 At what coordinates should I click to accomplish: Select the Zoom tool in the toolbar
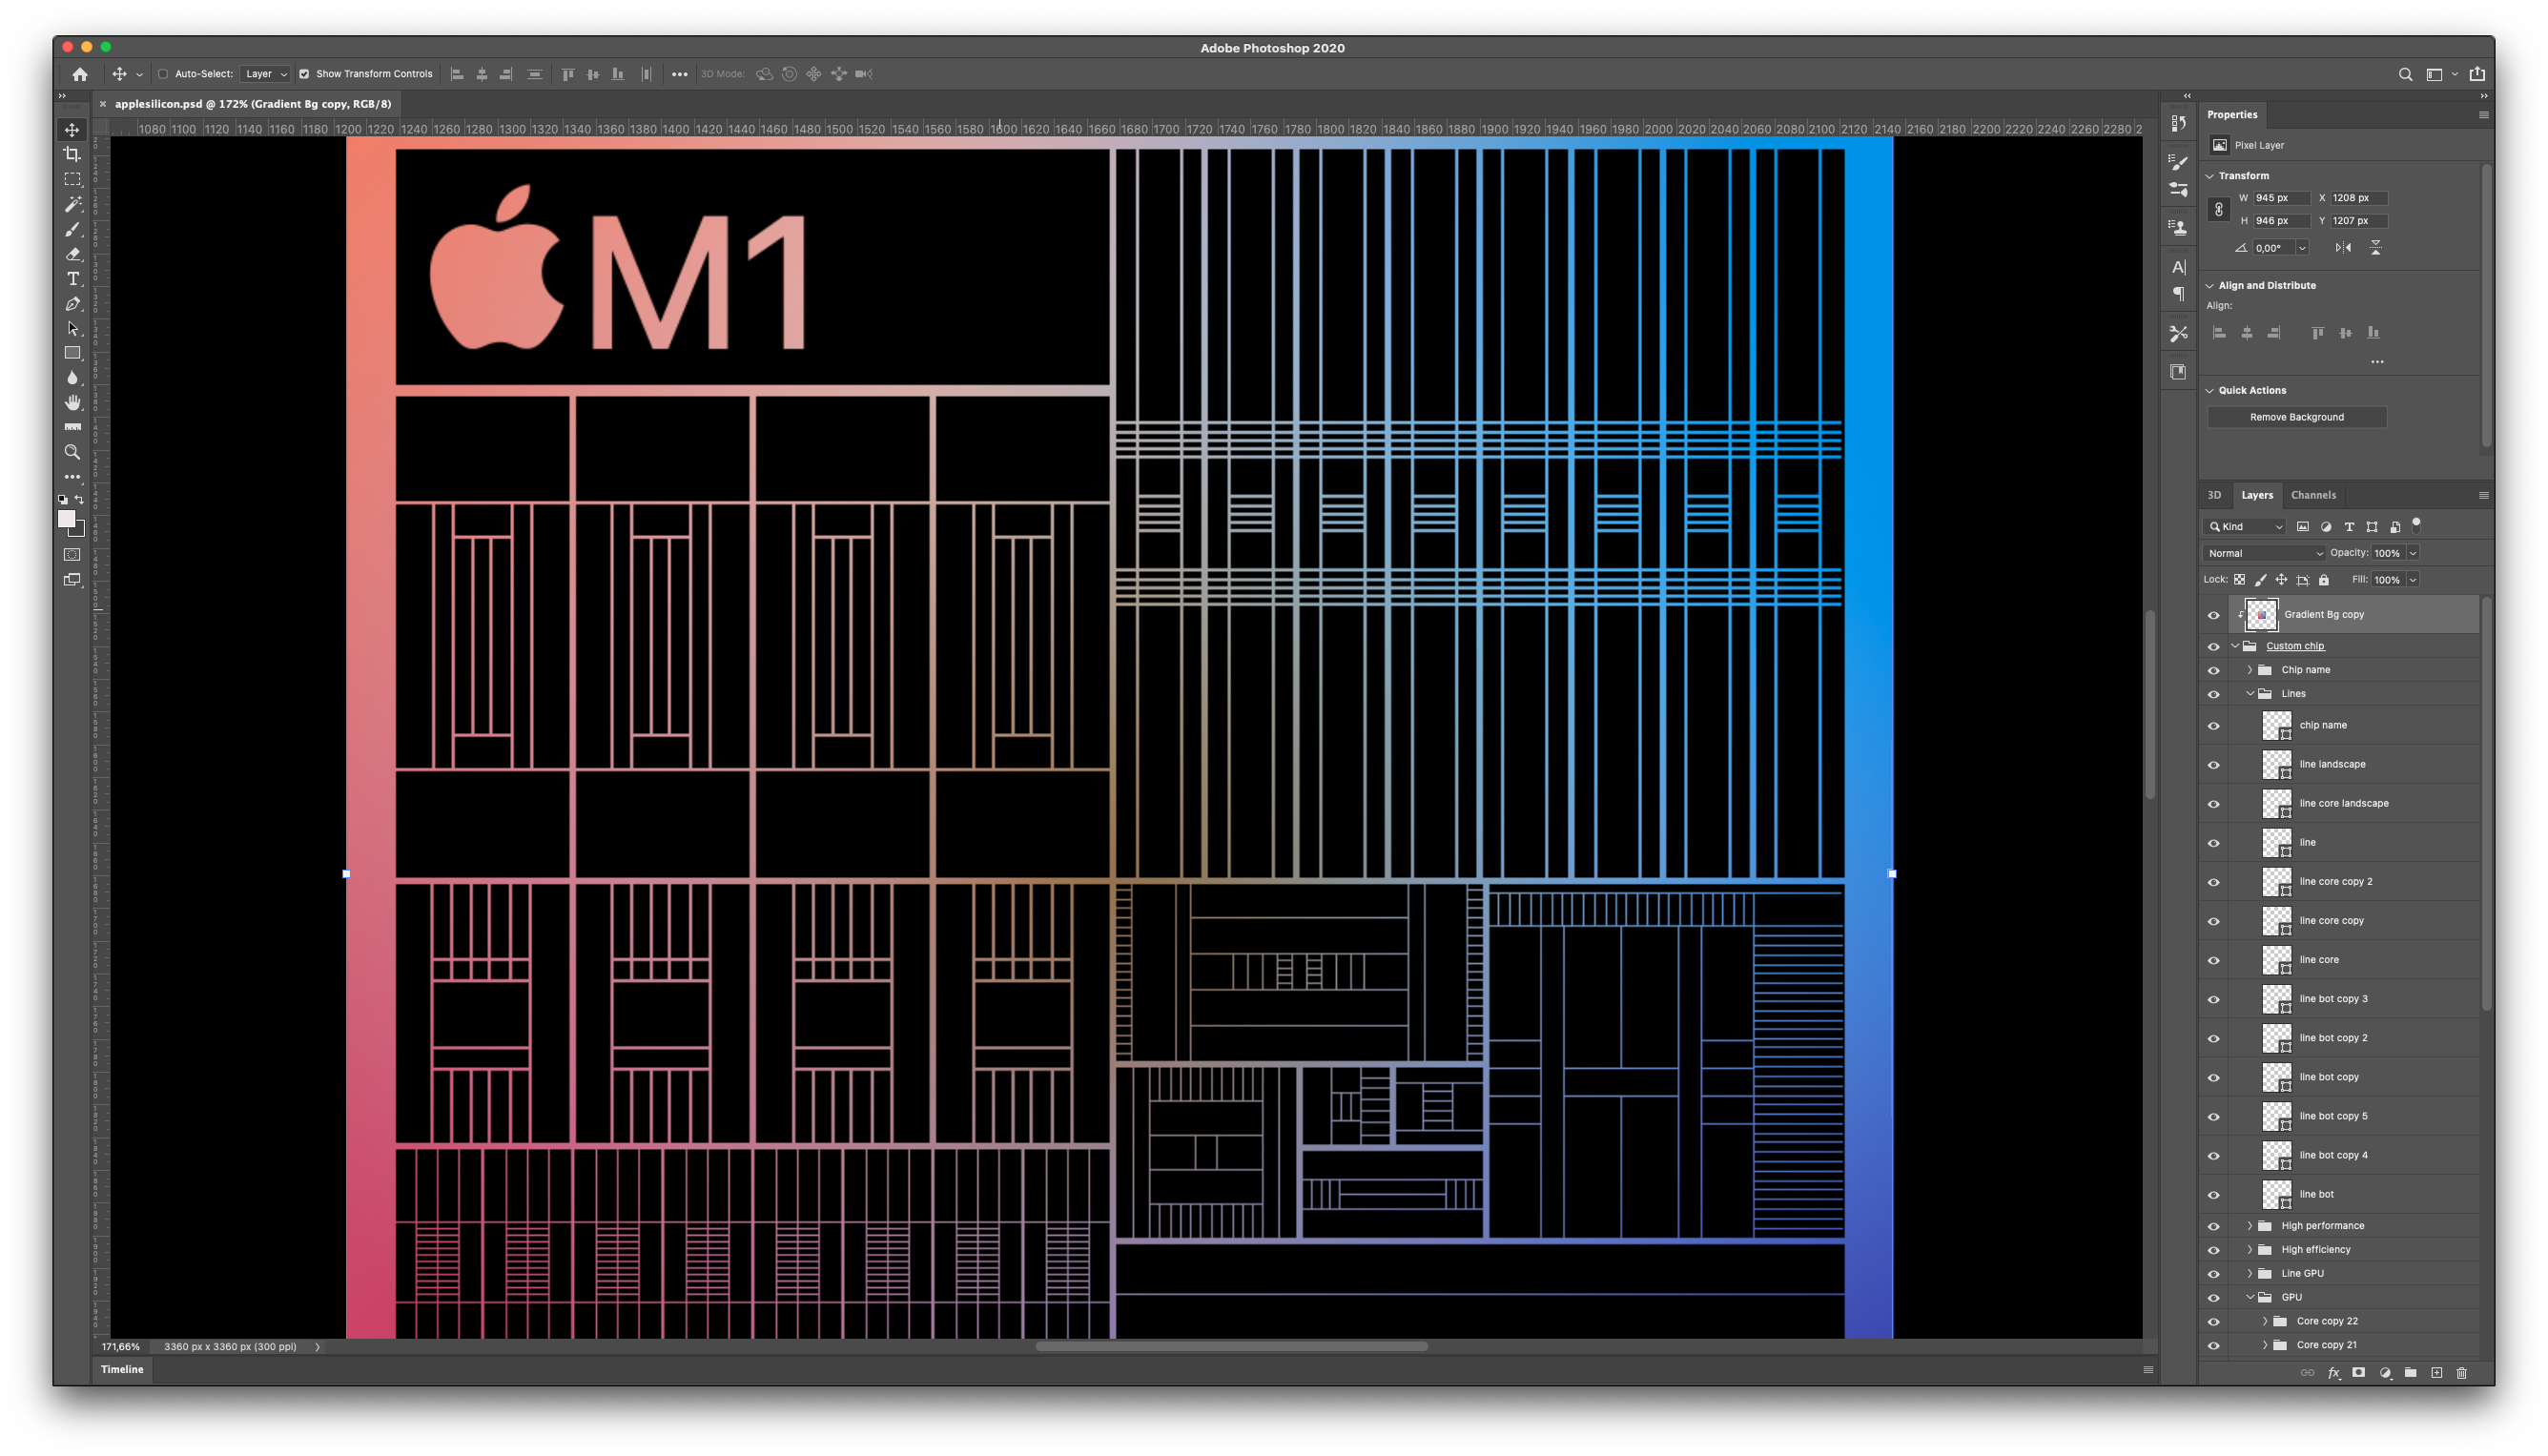pyautogui.click(x=73, y=452)
